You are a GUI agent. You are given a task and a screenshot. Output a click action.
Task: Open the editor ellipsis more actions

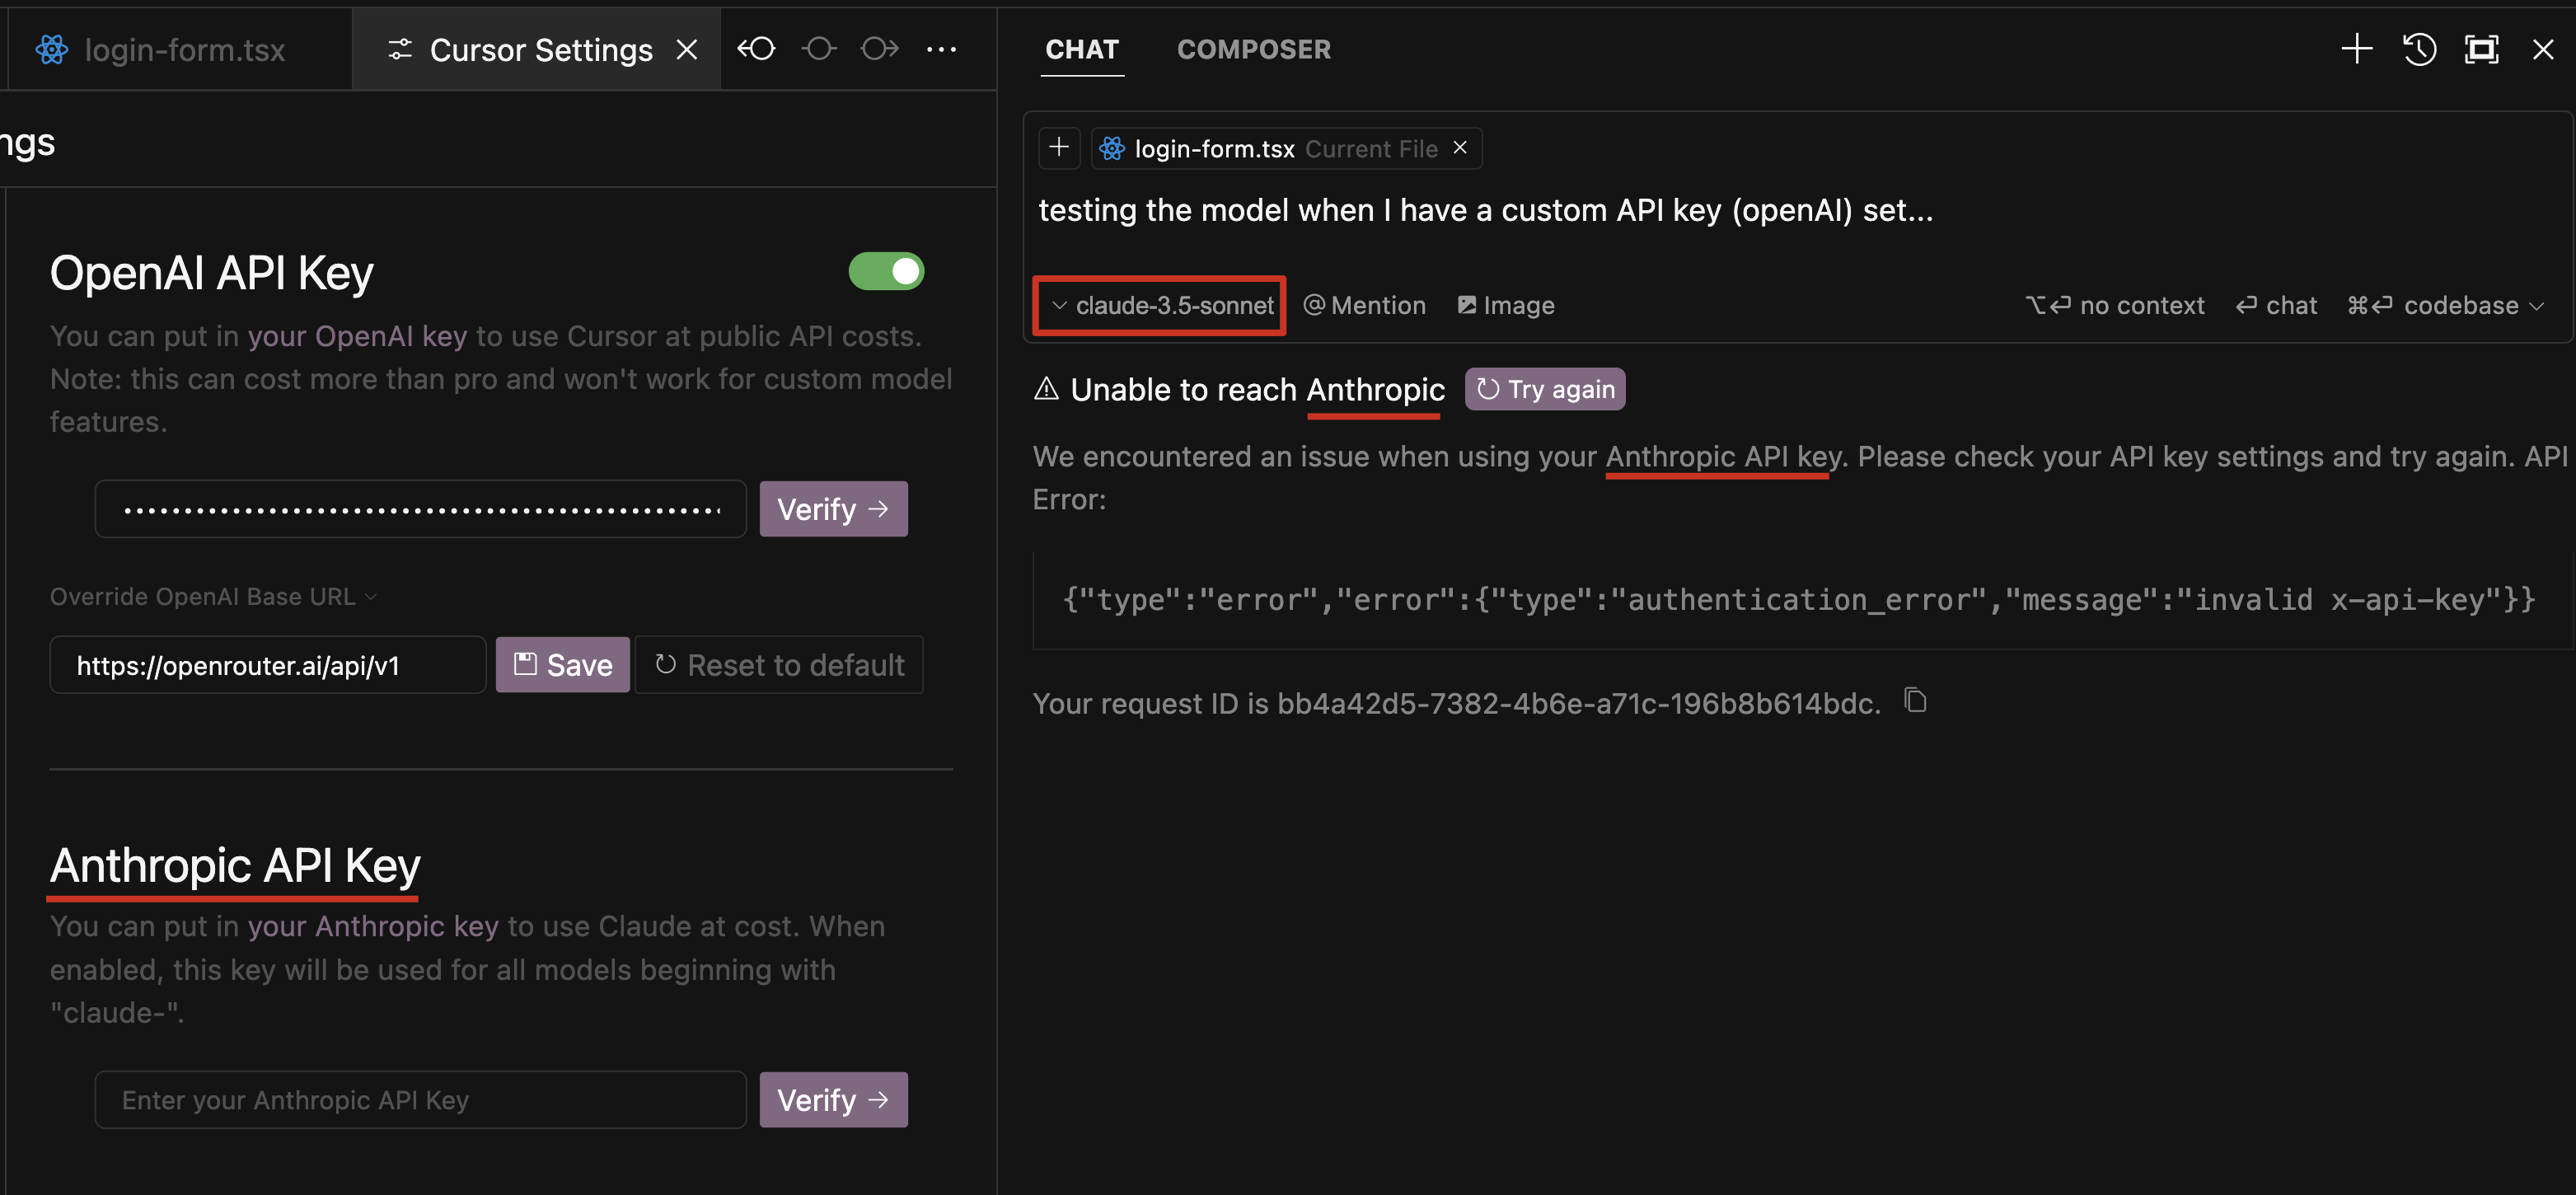tap(941, 49)
